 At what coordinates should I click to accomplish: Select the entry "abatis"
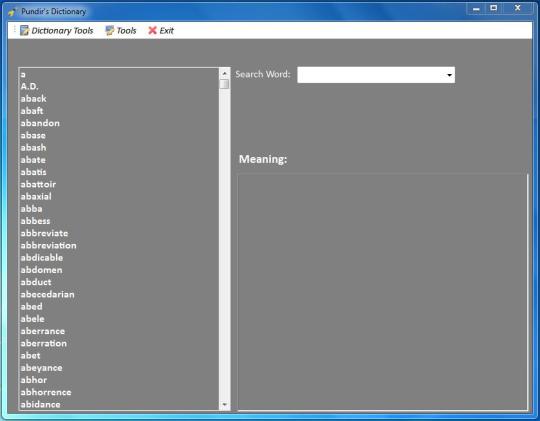(33, 172)
